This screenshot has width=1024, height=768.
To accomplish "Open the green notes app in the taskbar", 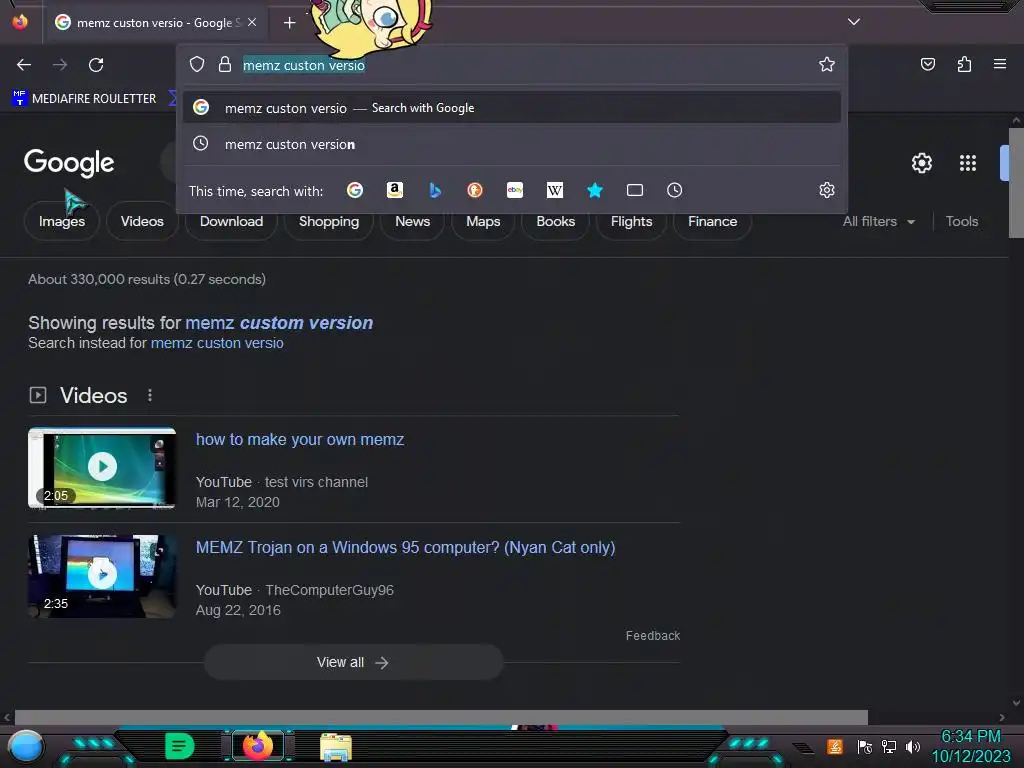I will click(179, 746).
